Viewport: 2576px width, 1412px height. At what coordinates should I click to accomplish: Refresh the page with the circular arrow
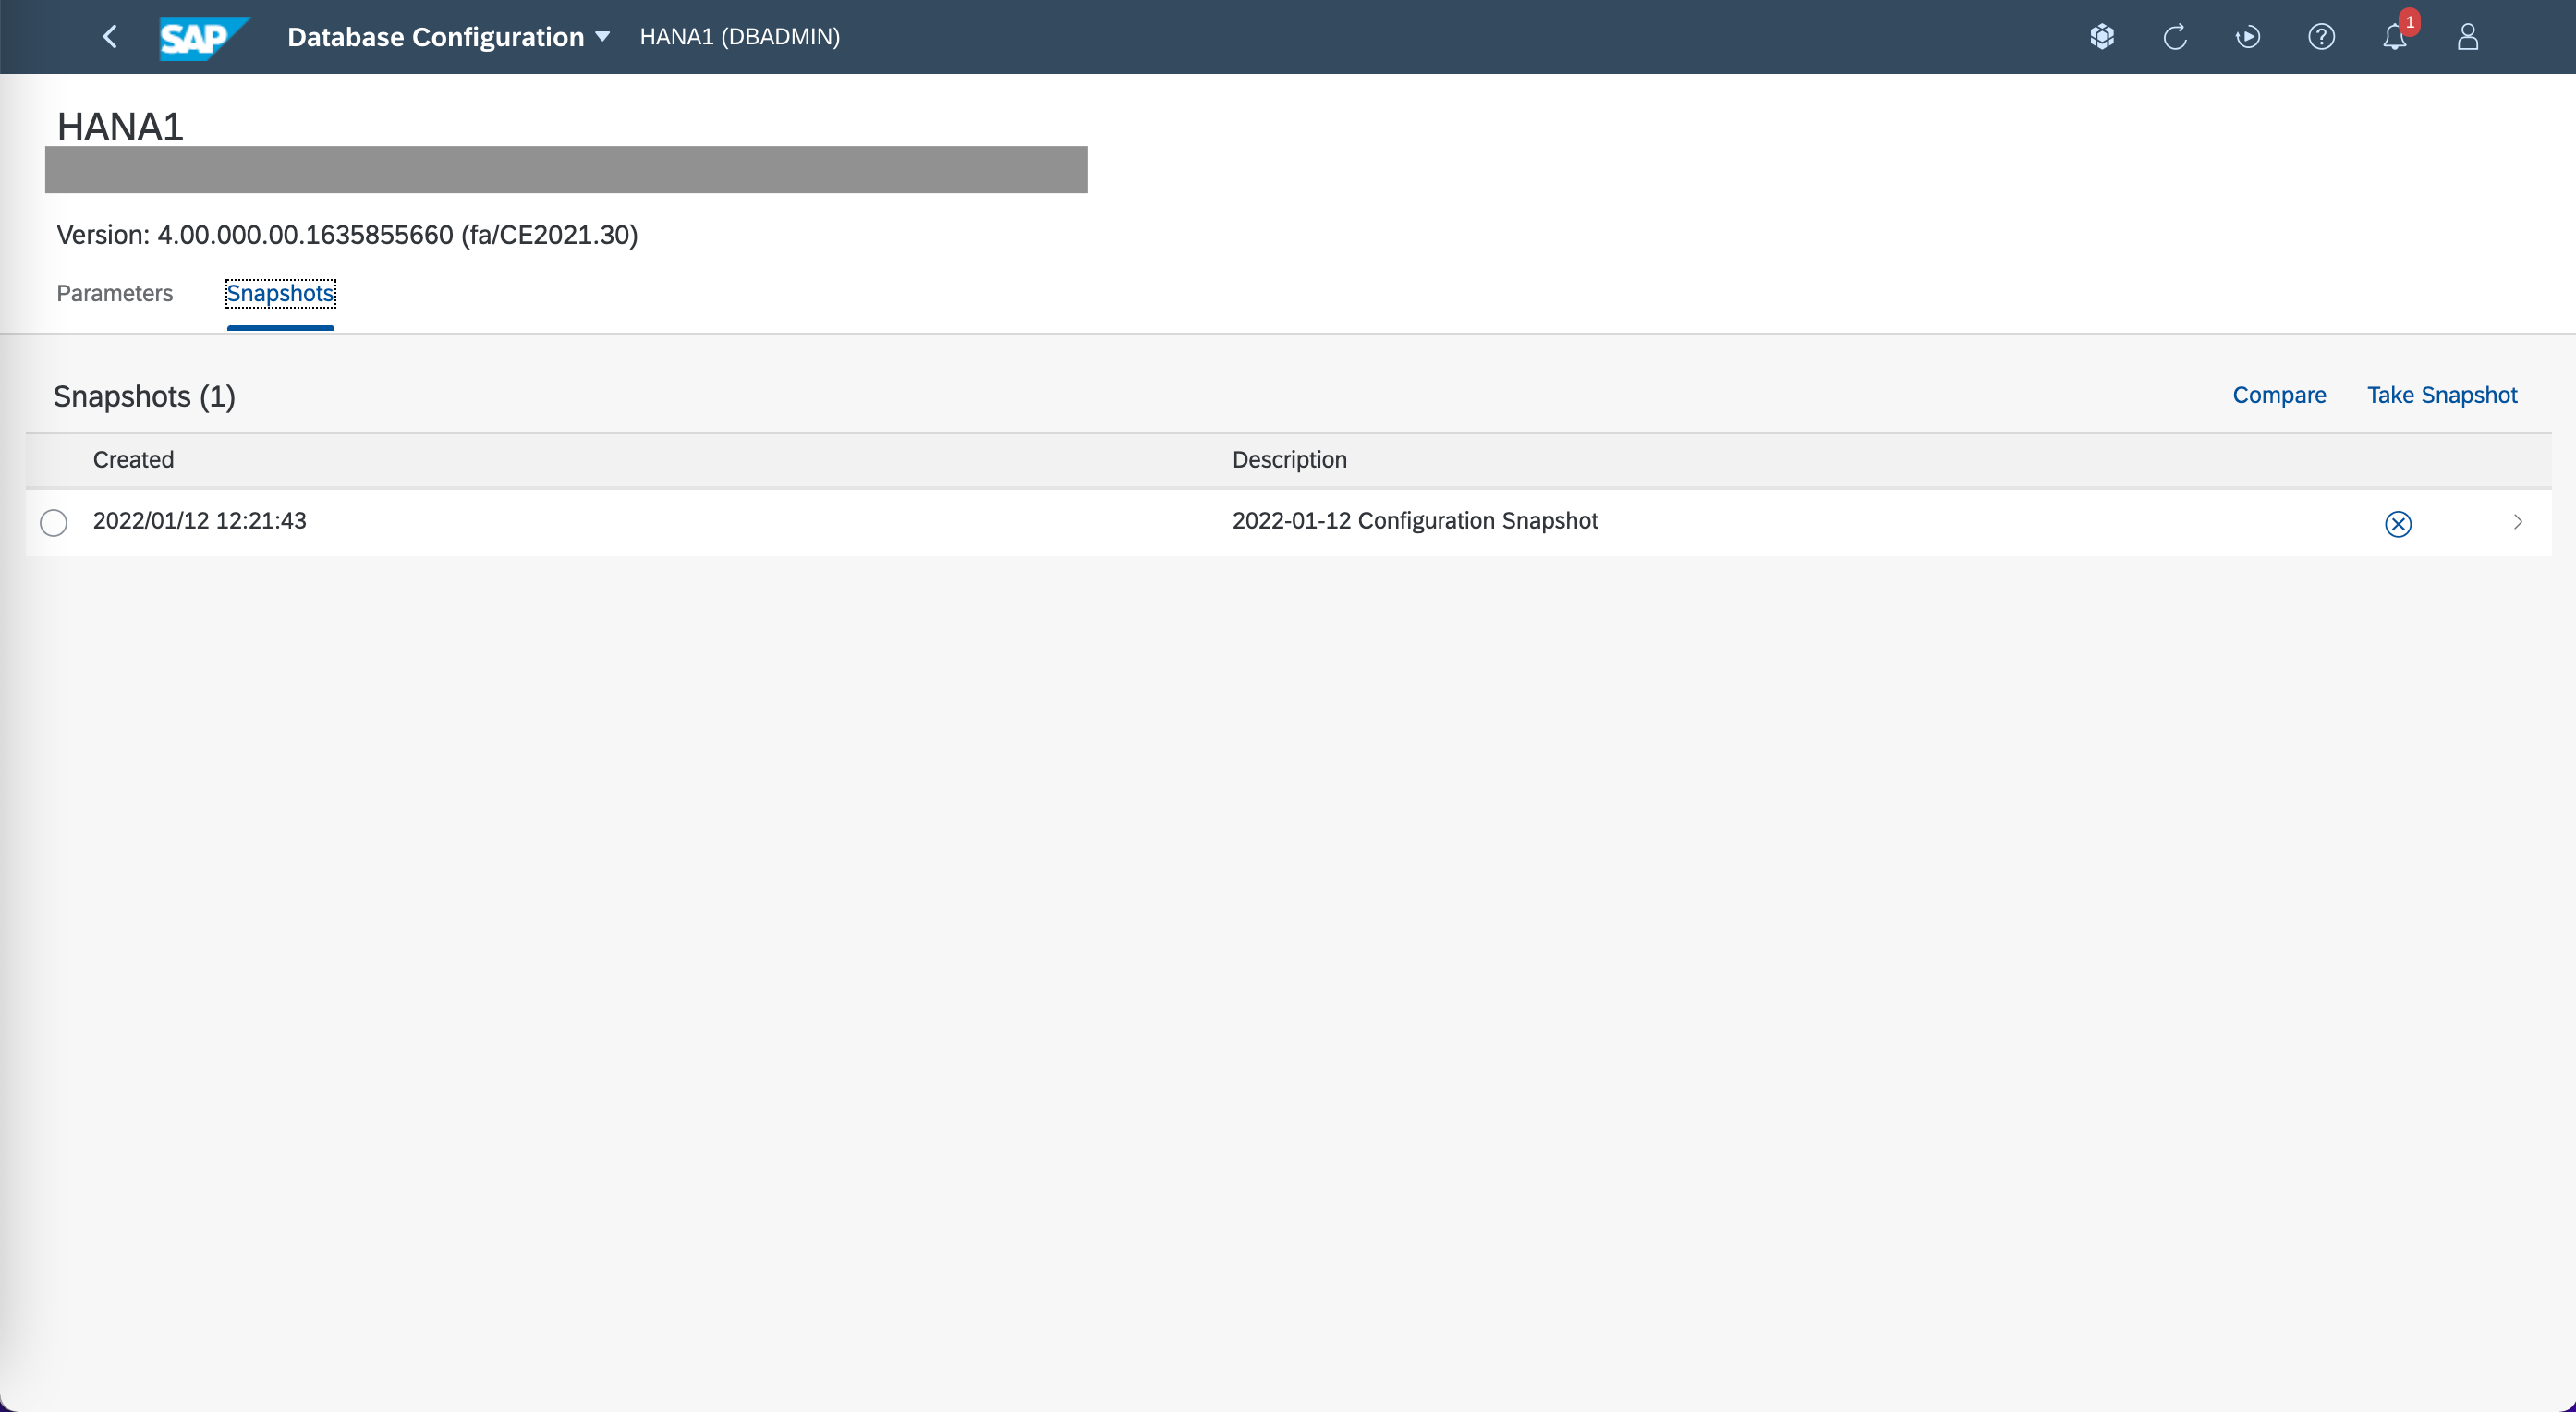point(2175,37)
